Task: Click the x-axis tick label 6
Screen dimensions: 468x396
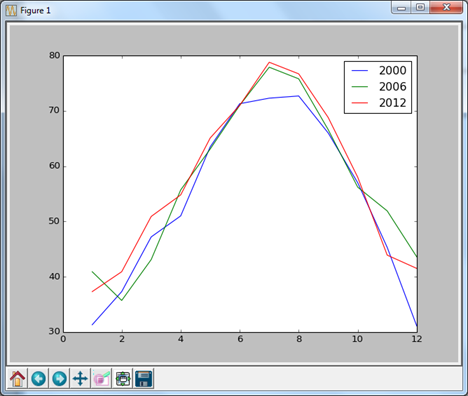Action: 240,339
